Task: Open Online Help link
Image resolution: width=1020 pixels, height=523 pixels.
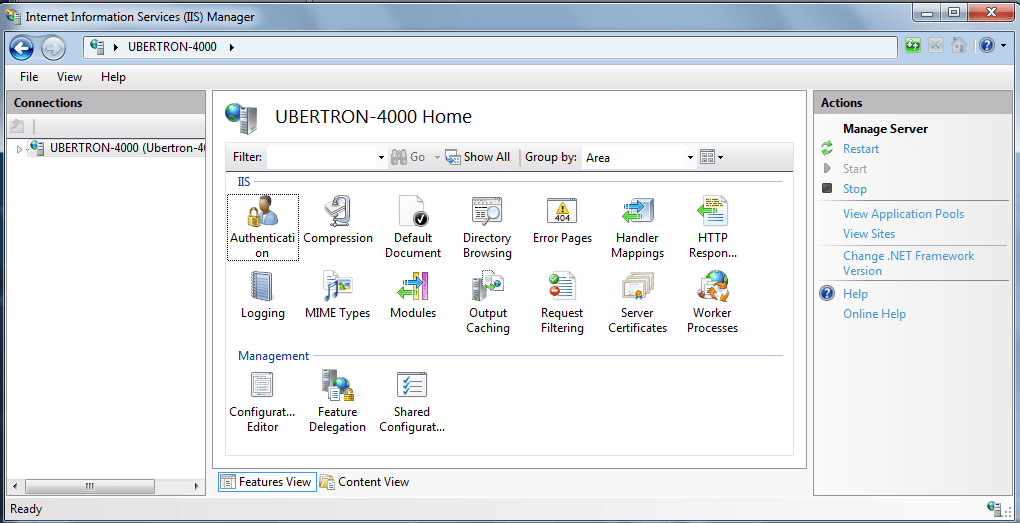Action: (874, 314)
